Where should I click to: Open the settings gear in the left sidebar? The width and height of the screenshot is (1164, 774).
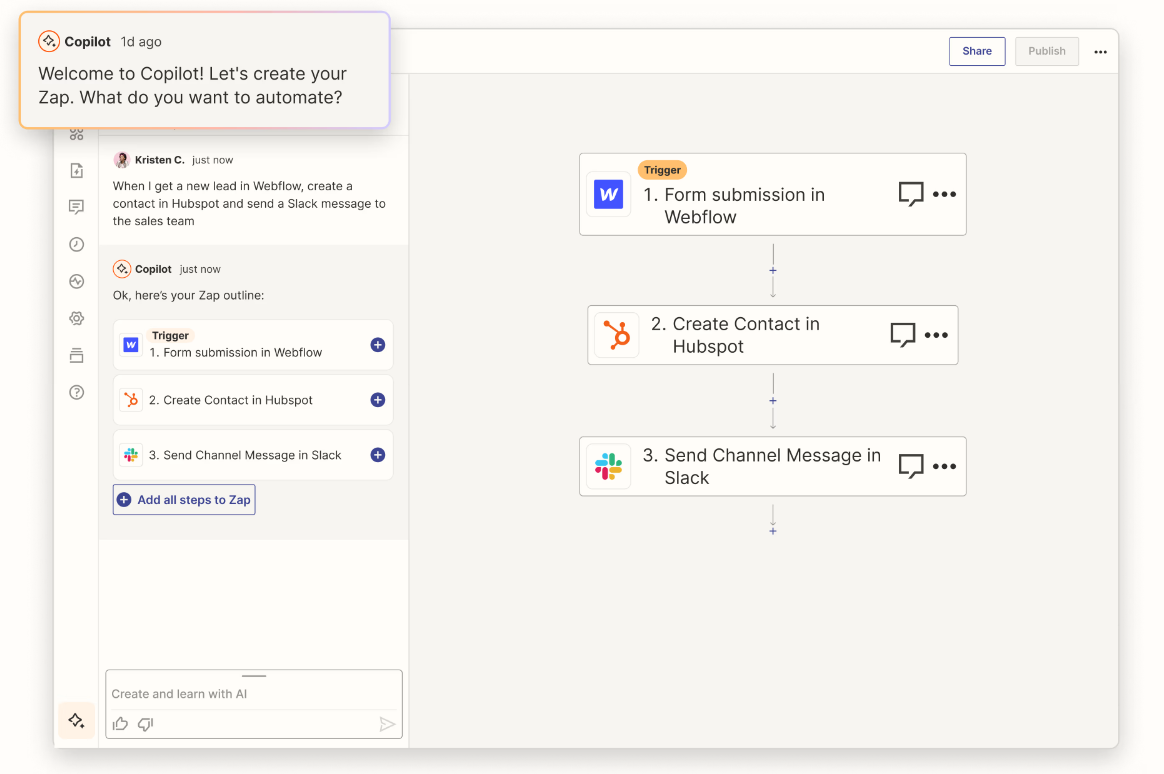[x=76, y=318]
